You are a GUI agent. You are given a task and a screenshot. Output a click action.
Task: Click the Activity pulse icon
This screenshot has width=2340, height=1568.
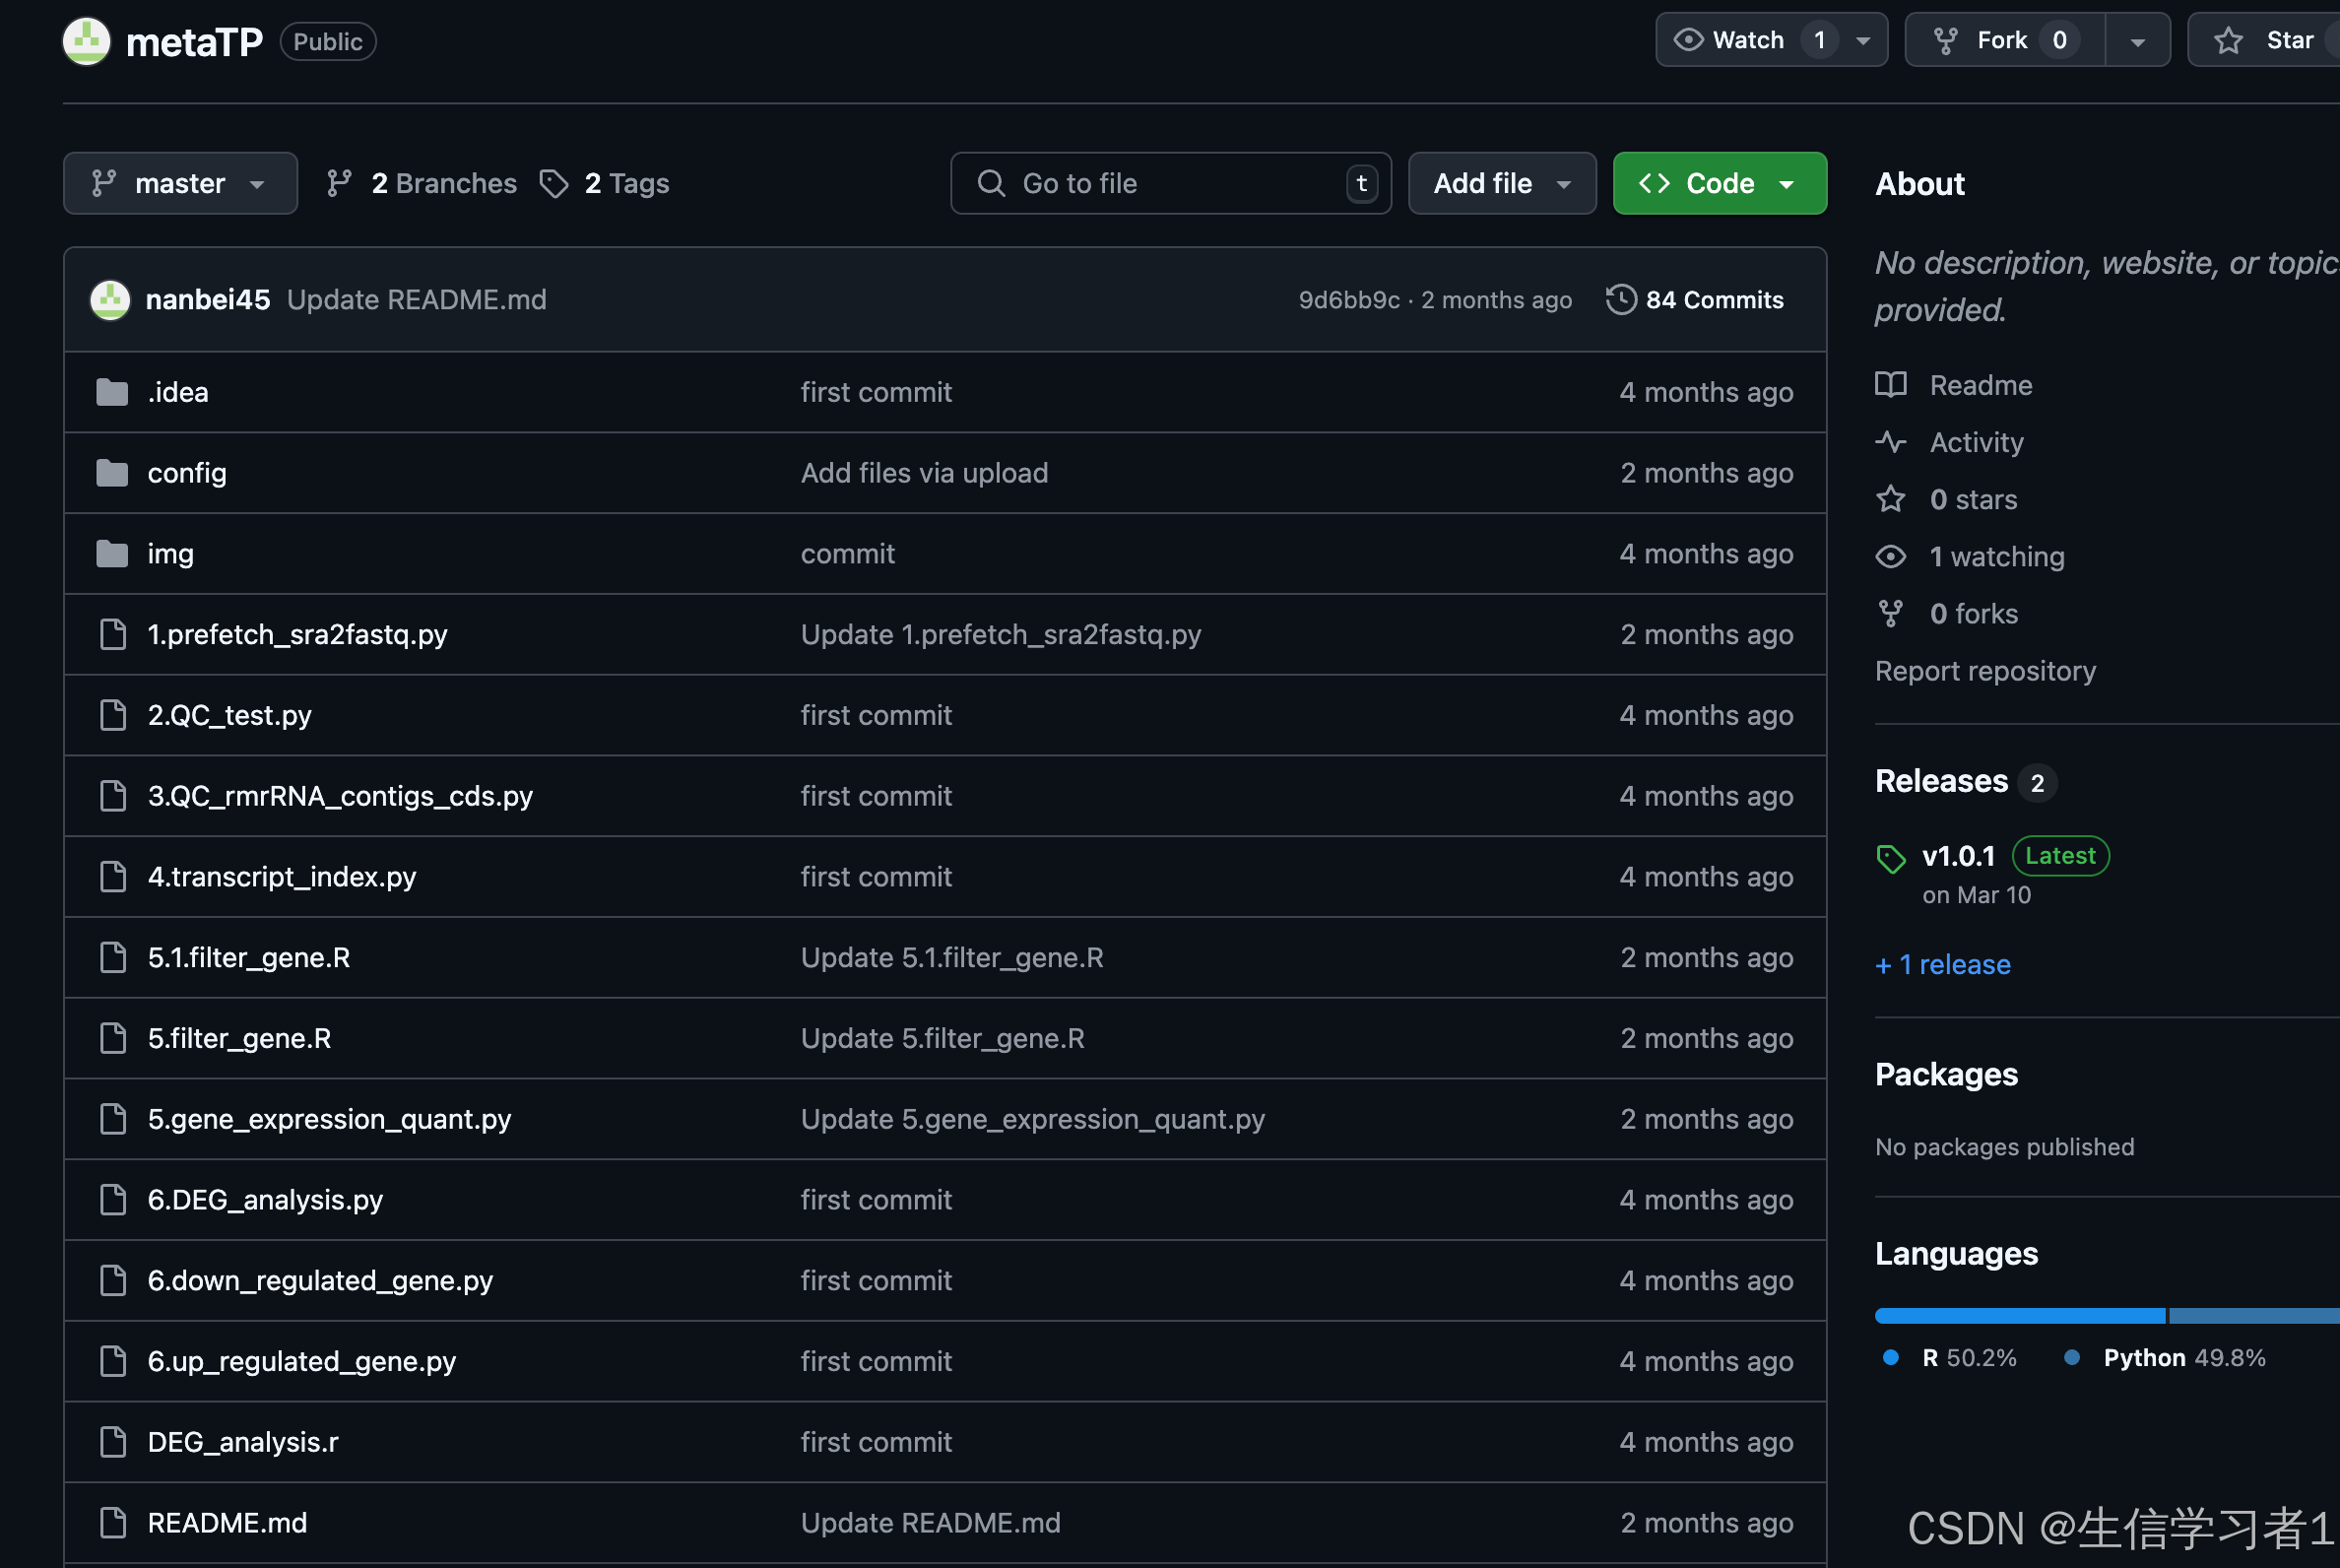tap(1890, 442)
